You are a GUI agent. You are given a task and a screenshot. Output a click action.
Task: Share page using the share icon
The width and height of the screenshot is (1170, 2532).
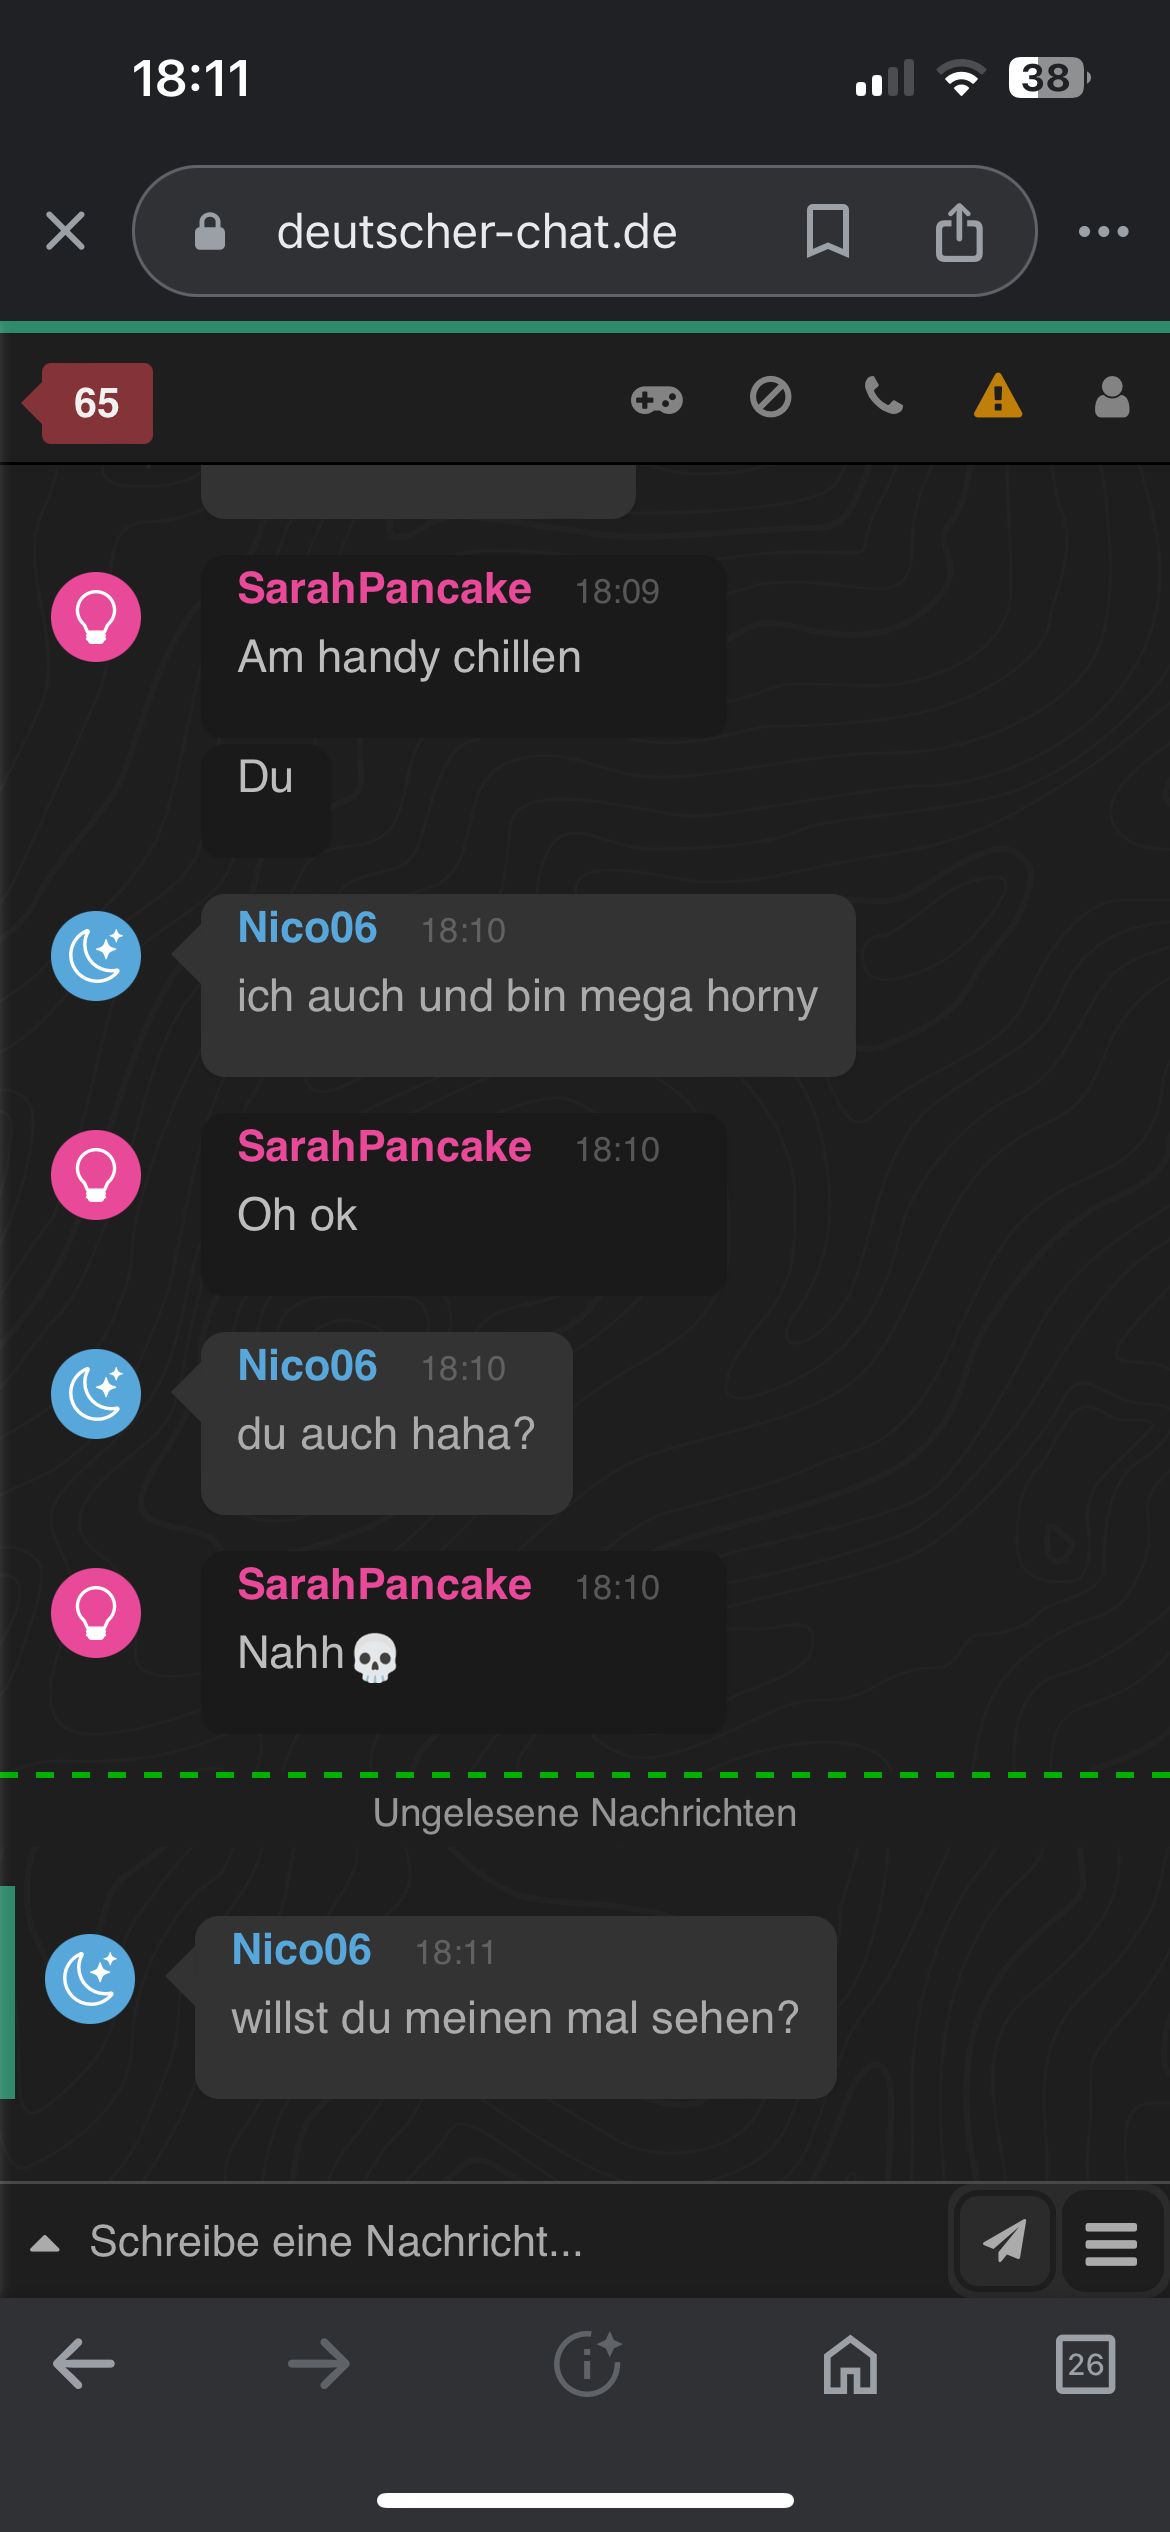(958, 231)
